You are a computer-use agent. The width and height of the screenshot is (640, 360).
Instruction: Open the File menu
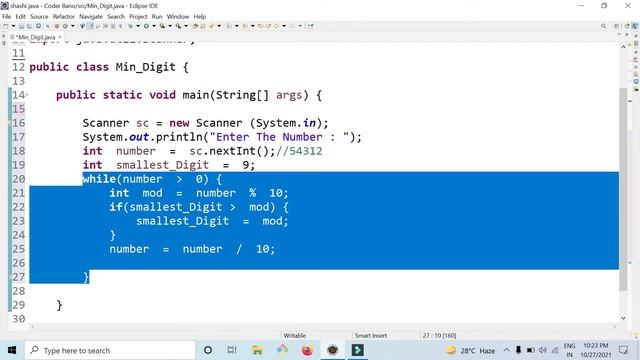(x=7, y=17)
